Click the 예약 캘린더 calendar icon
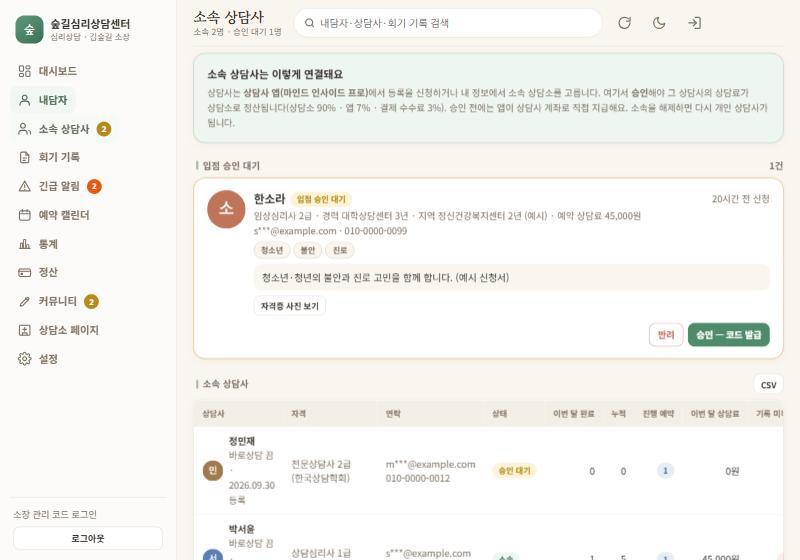The height and width of the screenshot is (560, 800). click(x=24, y=215)
